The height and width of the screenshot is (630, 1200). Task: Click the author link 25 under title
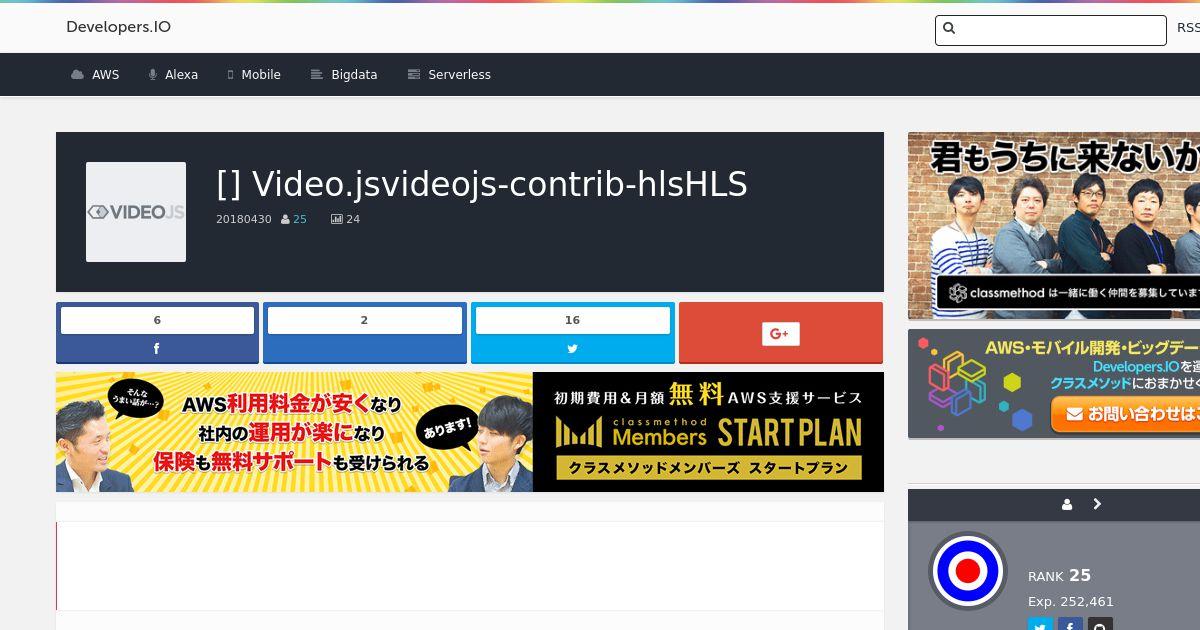pyautogui.click(x=300, y=219)
